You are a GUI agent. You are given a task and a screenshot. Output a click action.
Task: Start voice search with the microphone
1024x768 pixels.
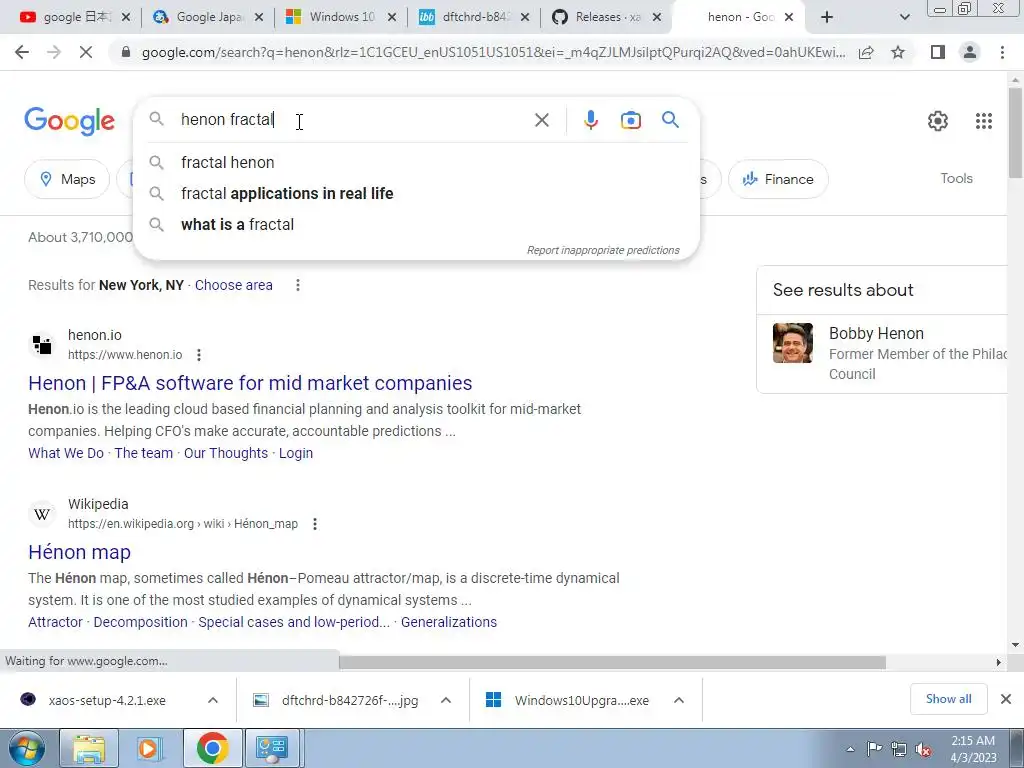click(x=591, y=120)
